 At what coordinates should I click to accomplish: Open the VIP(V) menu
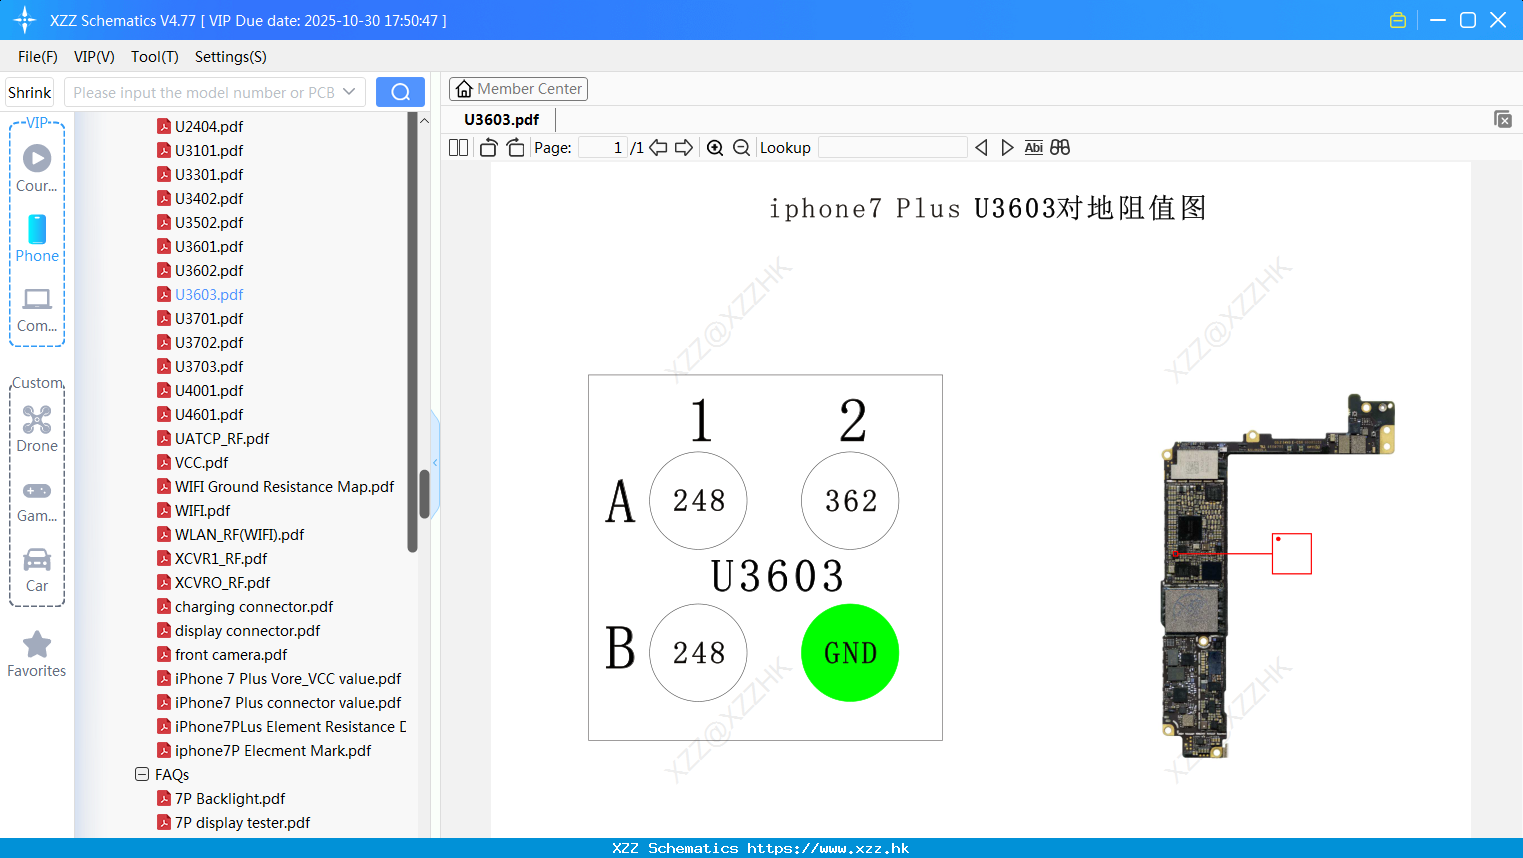coord(94,57)
